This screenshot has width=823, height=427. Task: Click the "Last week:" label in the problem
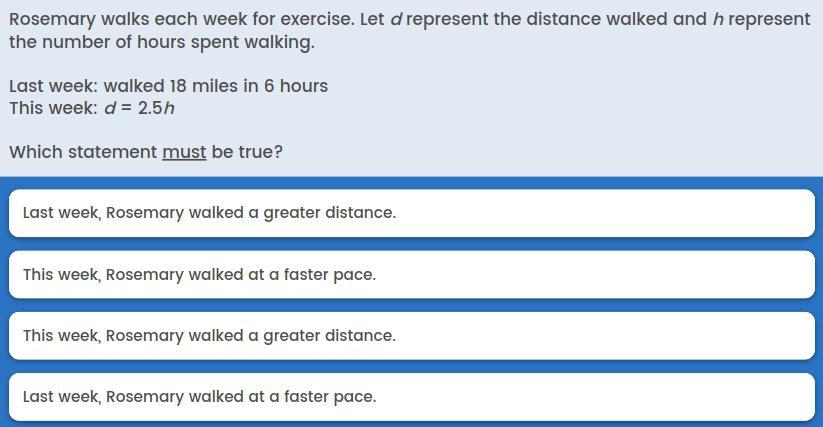click(53, 86)
